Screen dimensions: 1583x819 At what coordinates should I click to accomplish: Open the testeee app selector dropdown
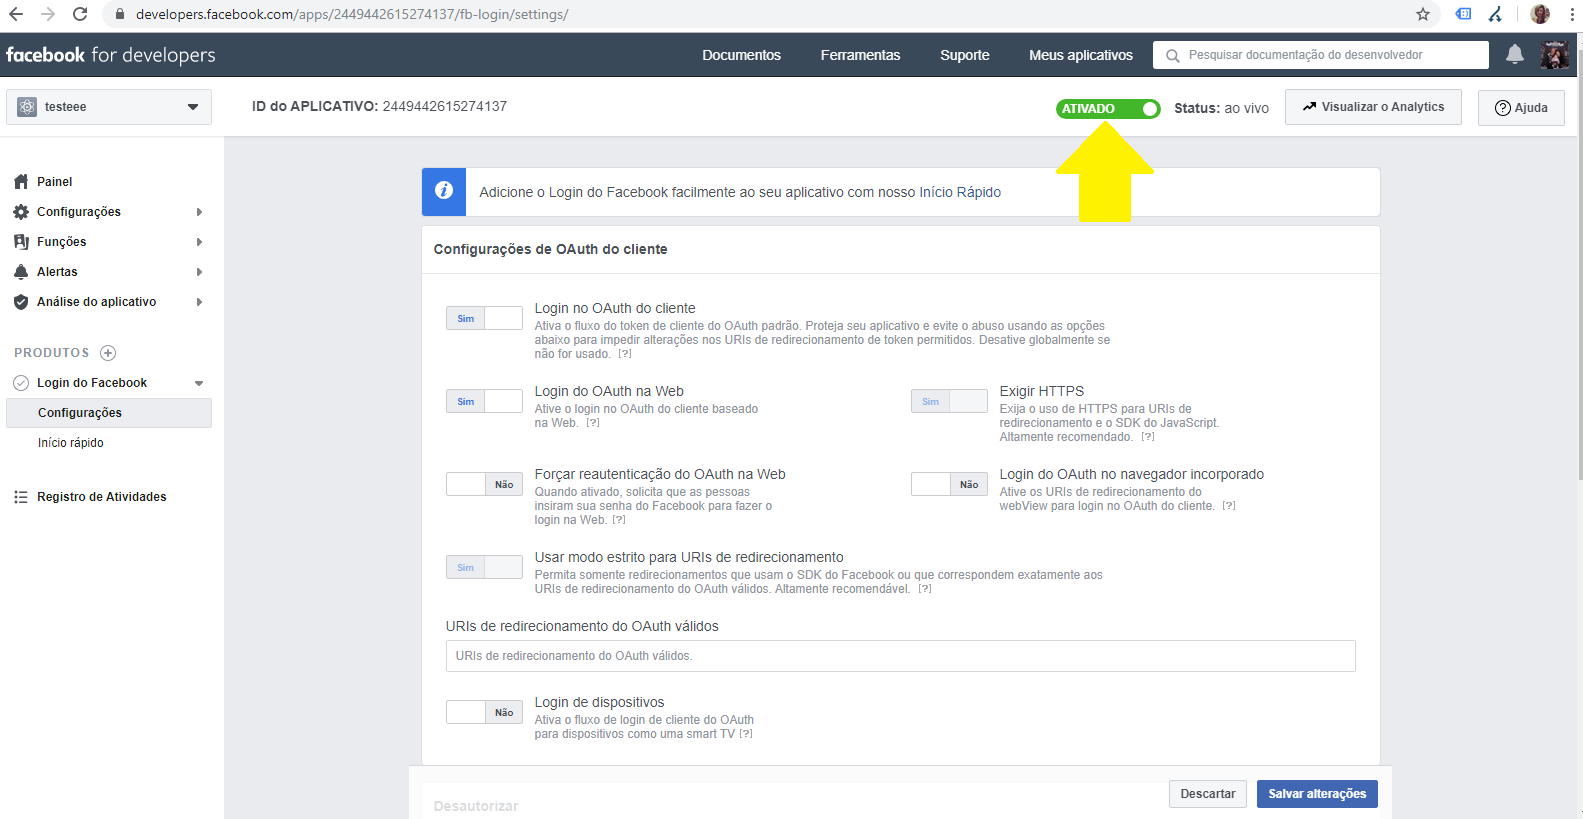109,107
